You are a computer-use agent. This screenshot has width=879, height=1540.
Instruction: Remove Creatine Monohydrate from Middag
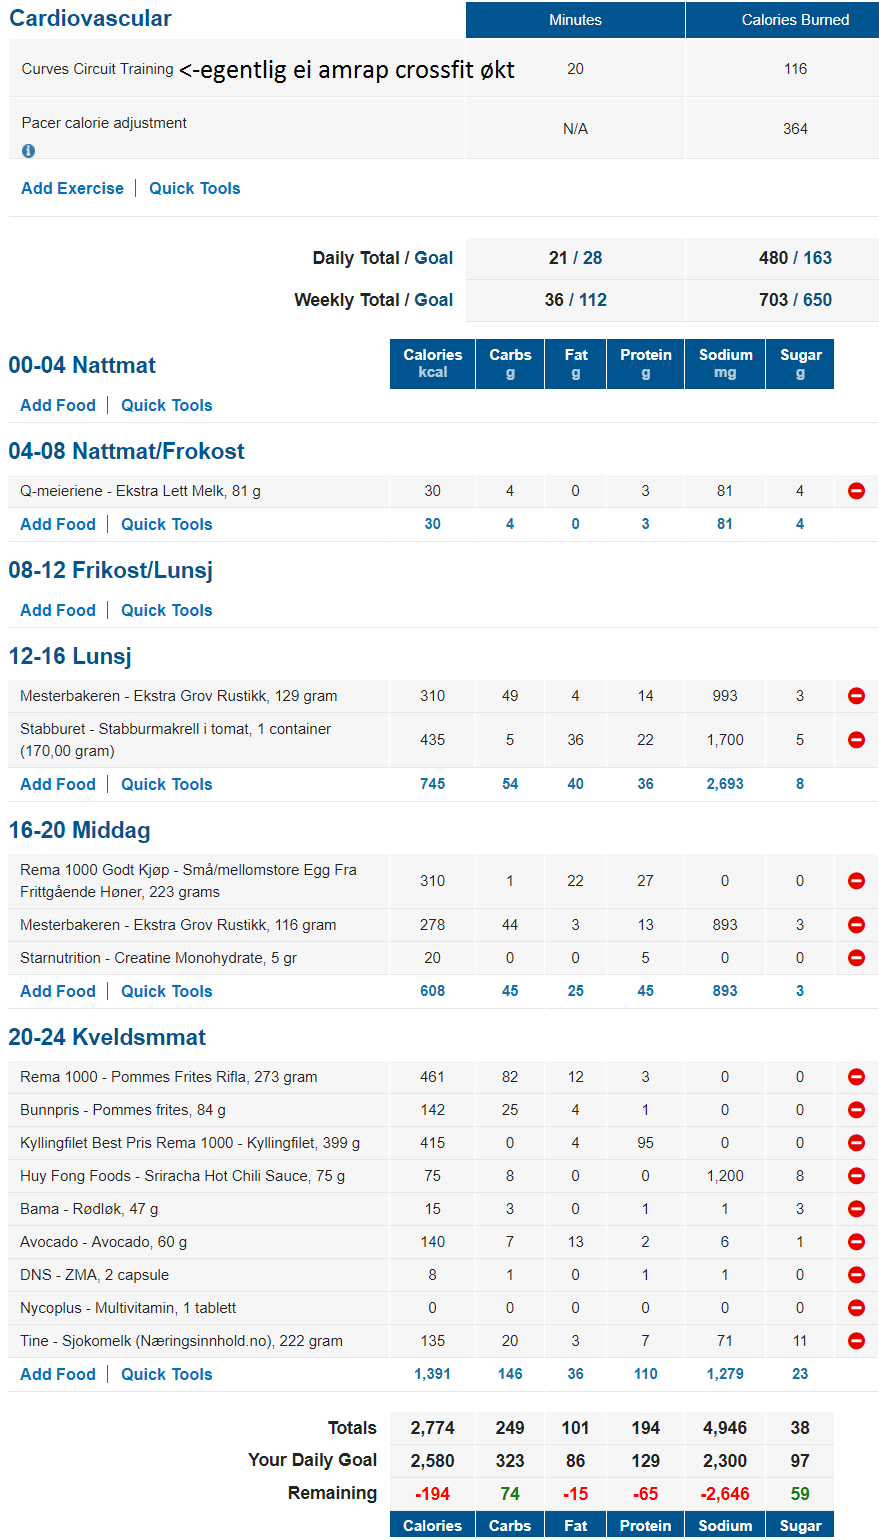[856, 958]
